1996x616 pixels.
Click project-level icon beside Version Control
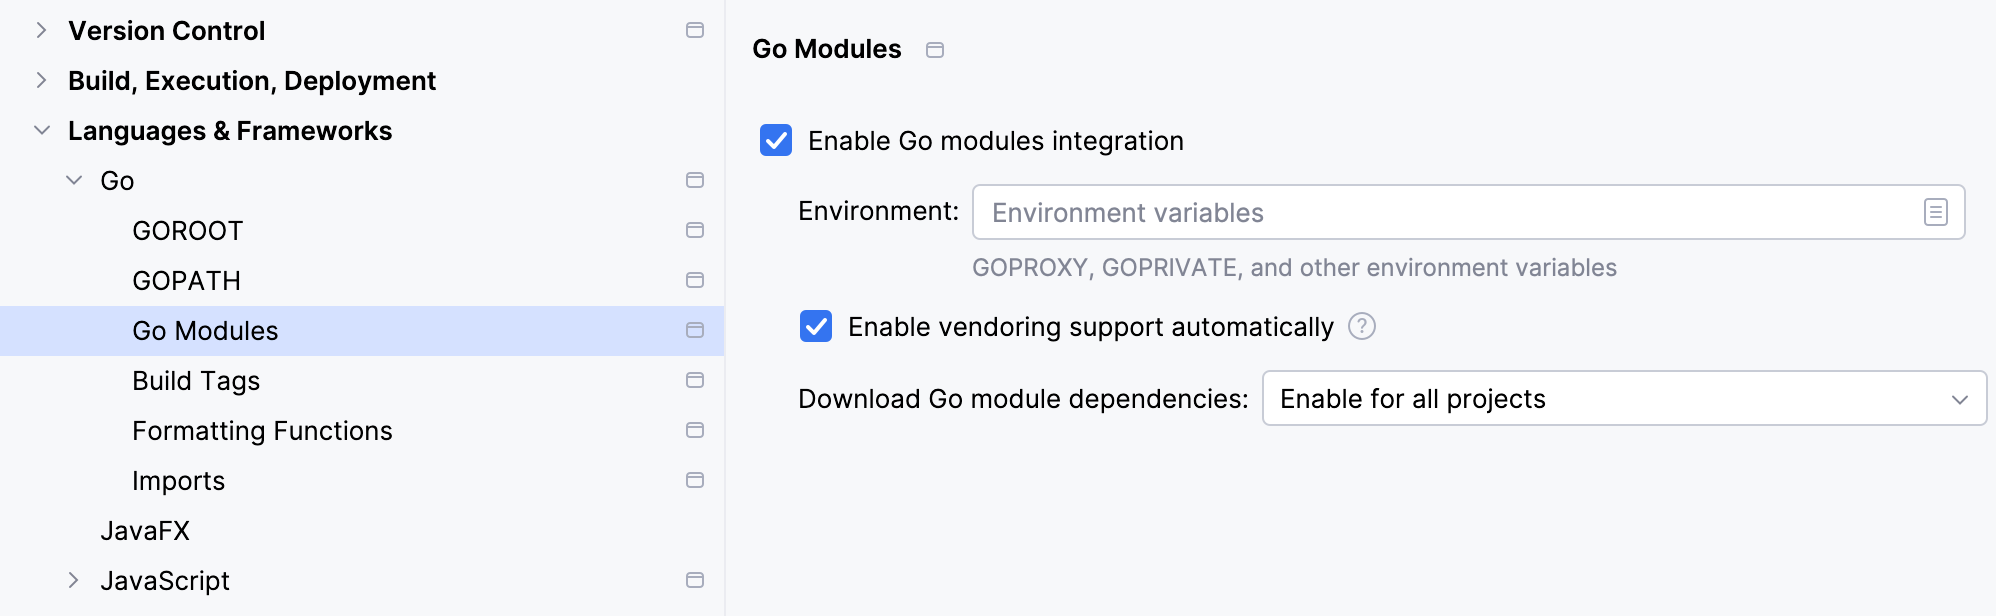coord(695,30)
